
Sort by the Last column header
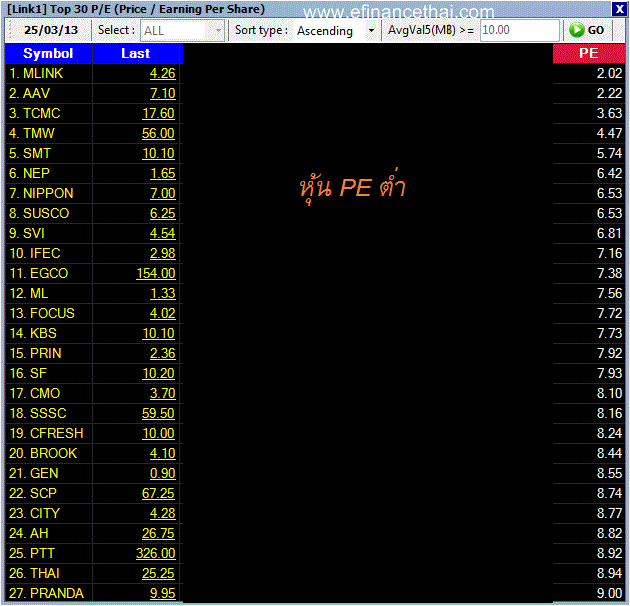(x=136, y=53)
